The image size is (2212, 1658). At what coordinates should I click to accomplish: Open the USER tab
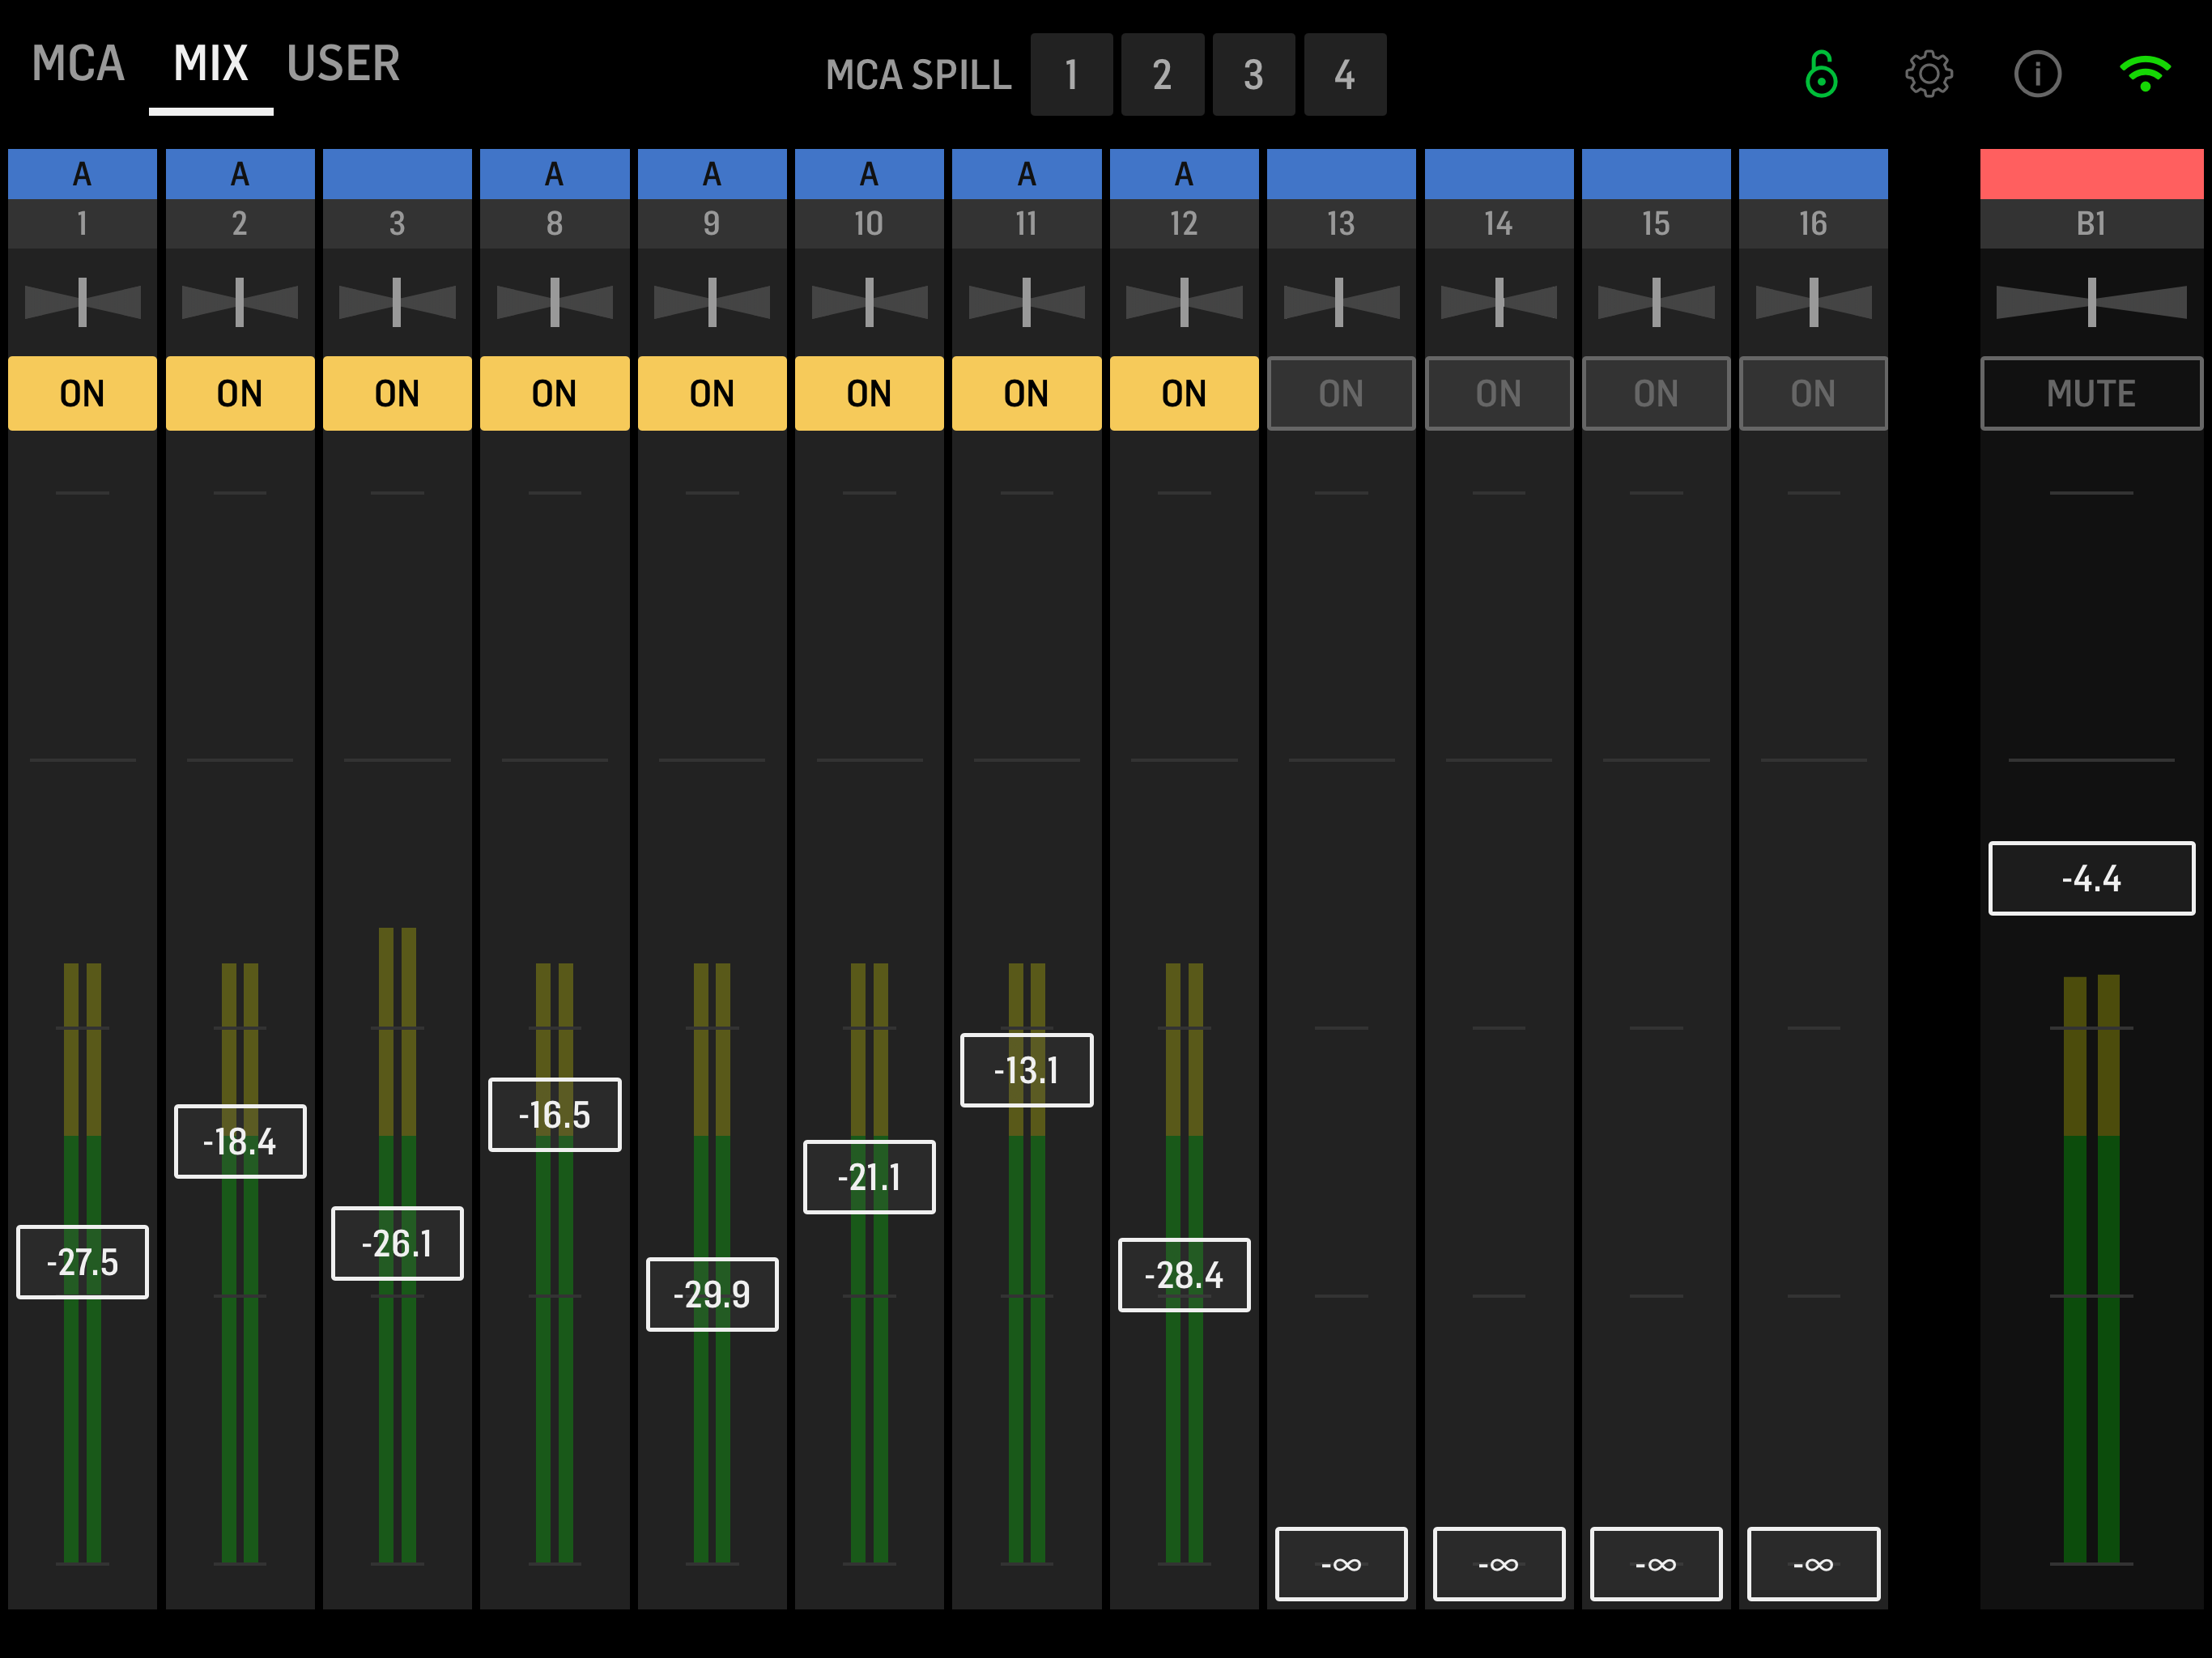pos(343,64)
